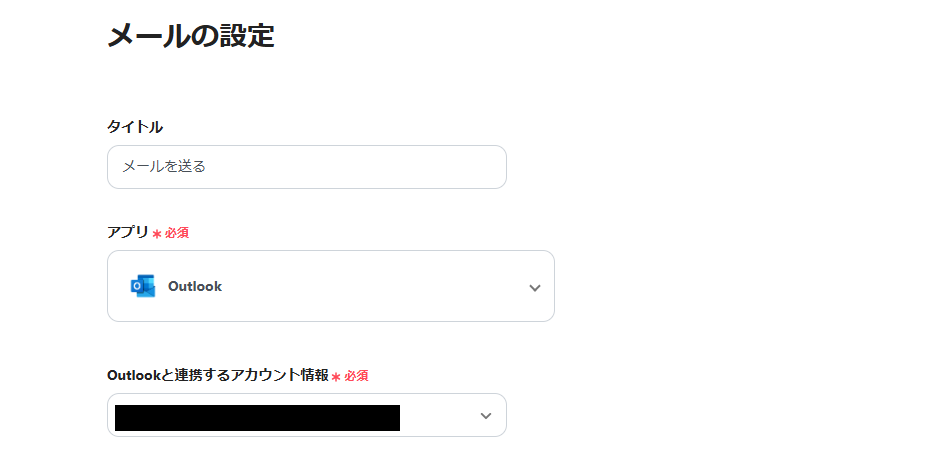
Task: Click the Outlook app icon
Action: (143, 286)
